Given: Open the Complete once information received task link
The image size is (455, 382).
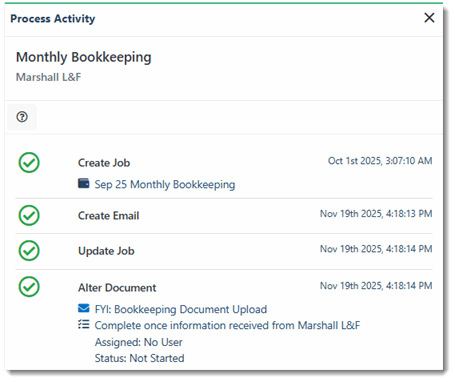Looking at the screenshot, I should [x=227, y=325].
